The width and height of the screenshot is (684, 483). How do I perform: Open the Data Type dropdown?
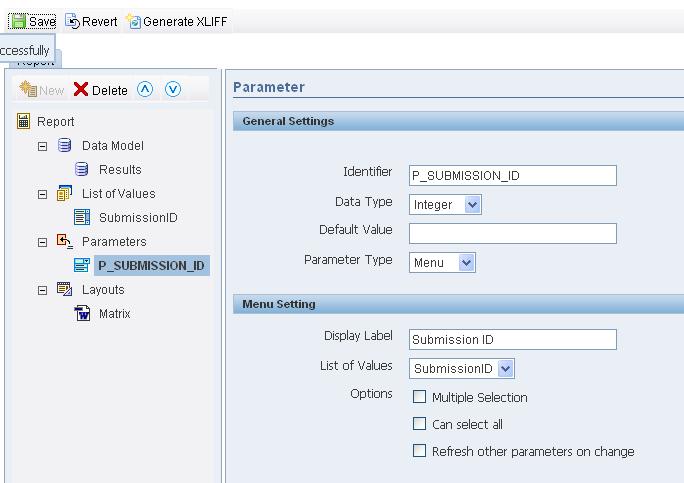pyautogui.click(x=472, y=205)
